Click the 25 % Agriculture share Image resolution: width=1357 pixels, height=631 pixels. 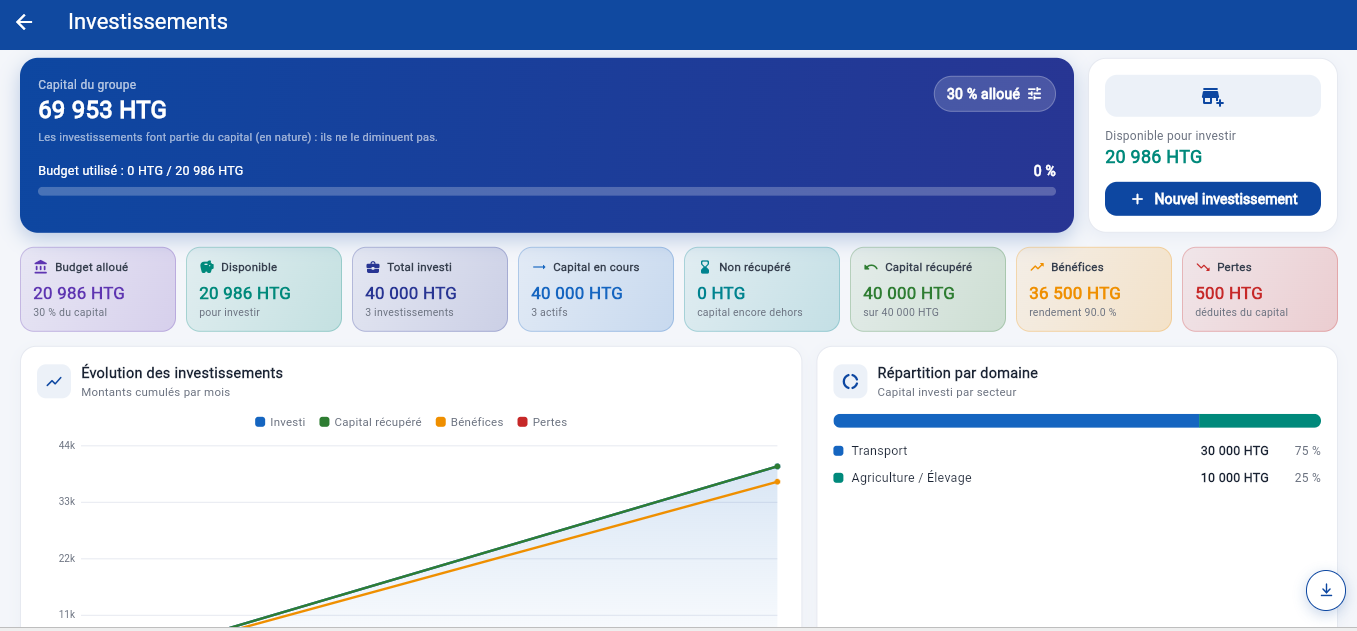[1308, 478]
